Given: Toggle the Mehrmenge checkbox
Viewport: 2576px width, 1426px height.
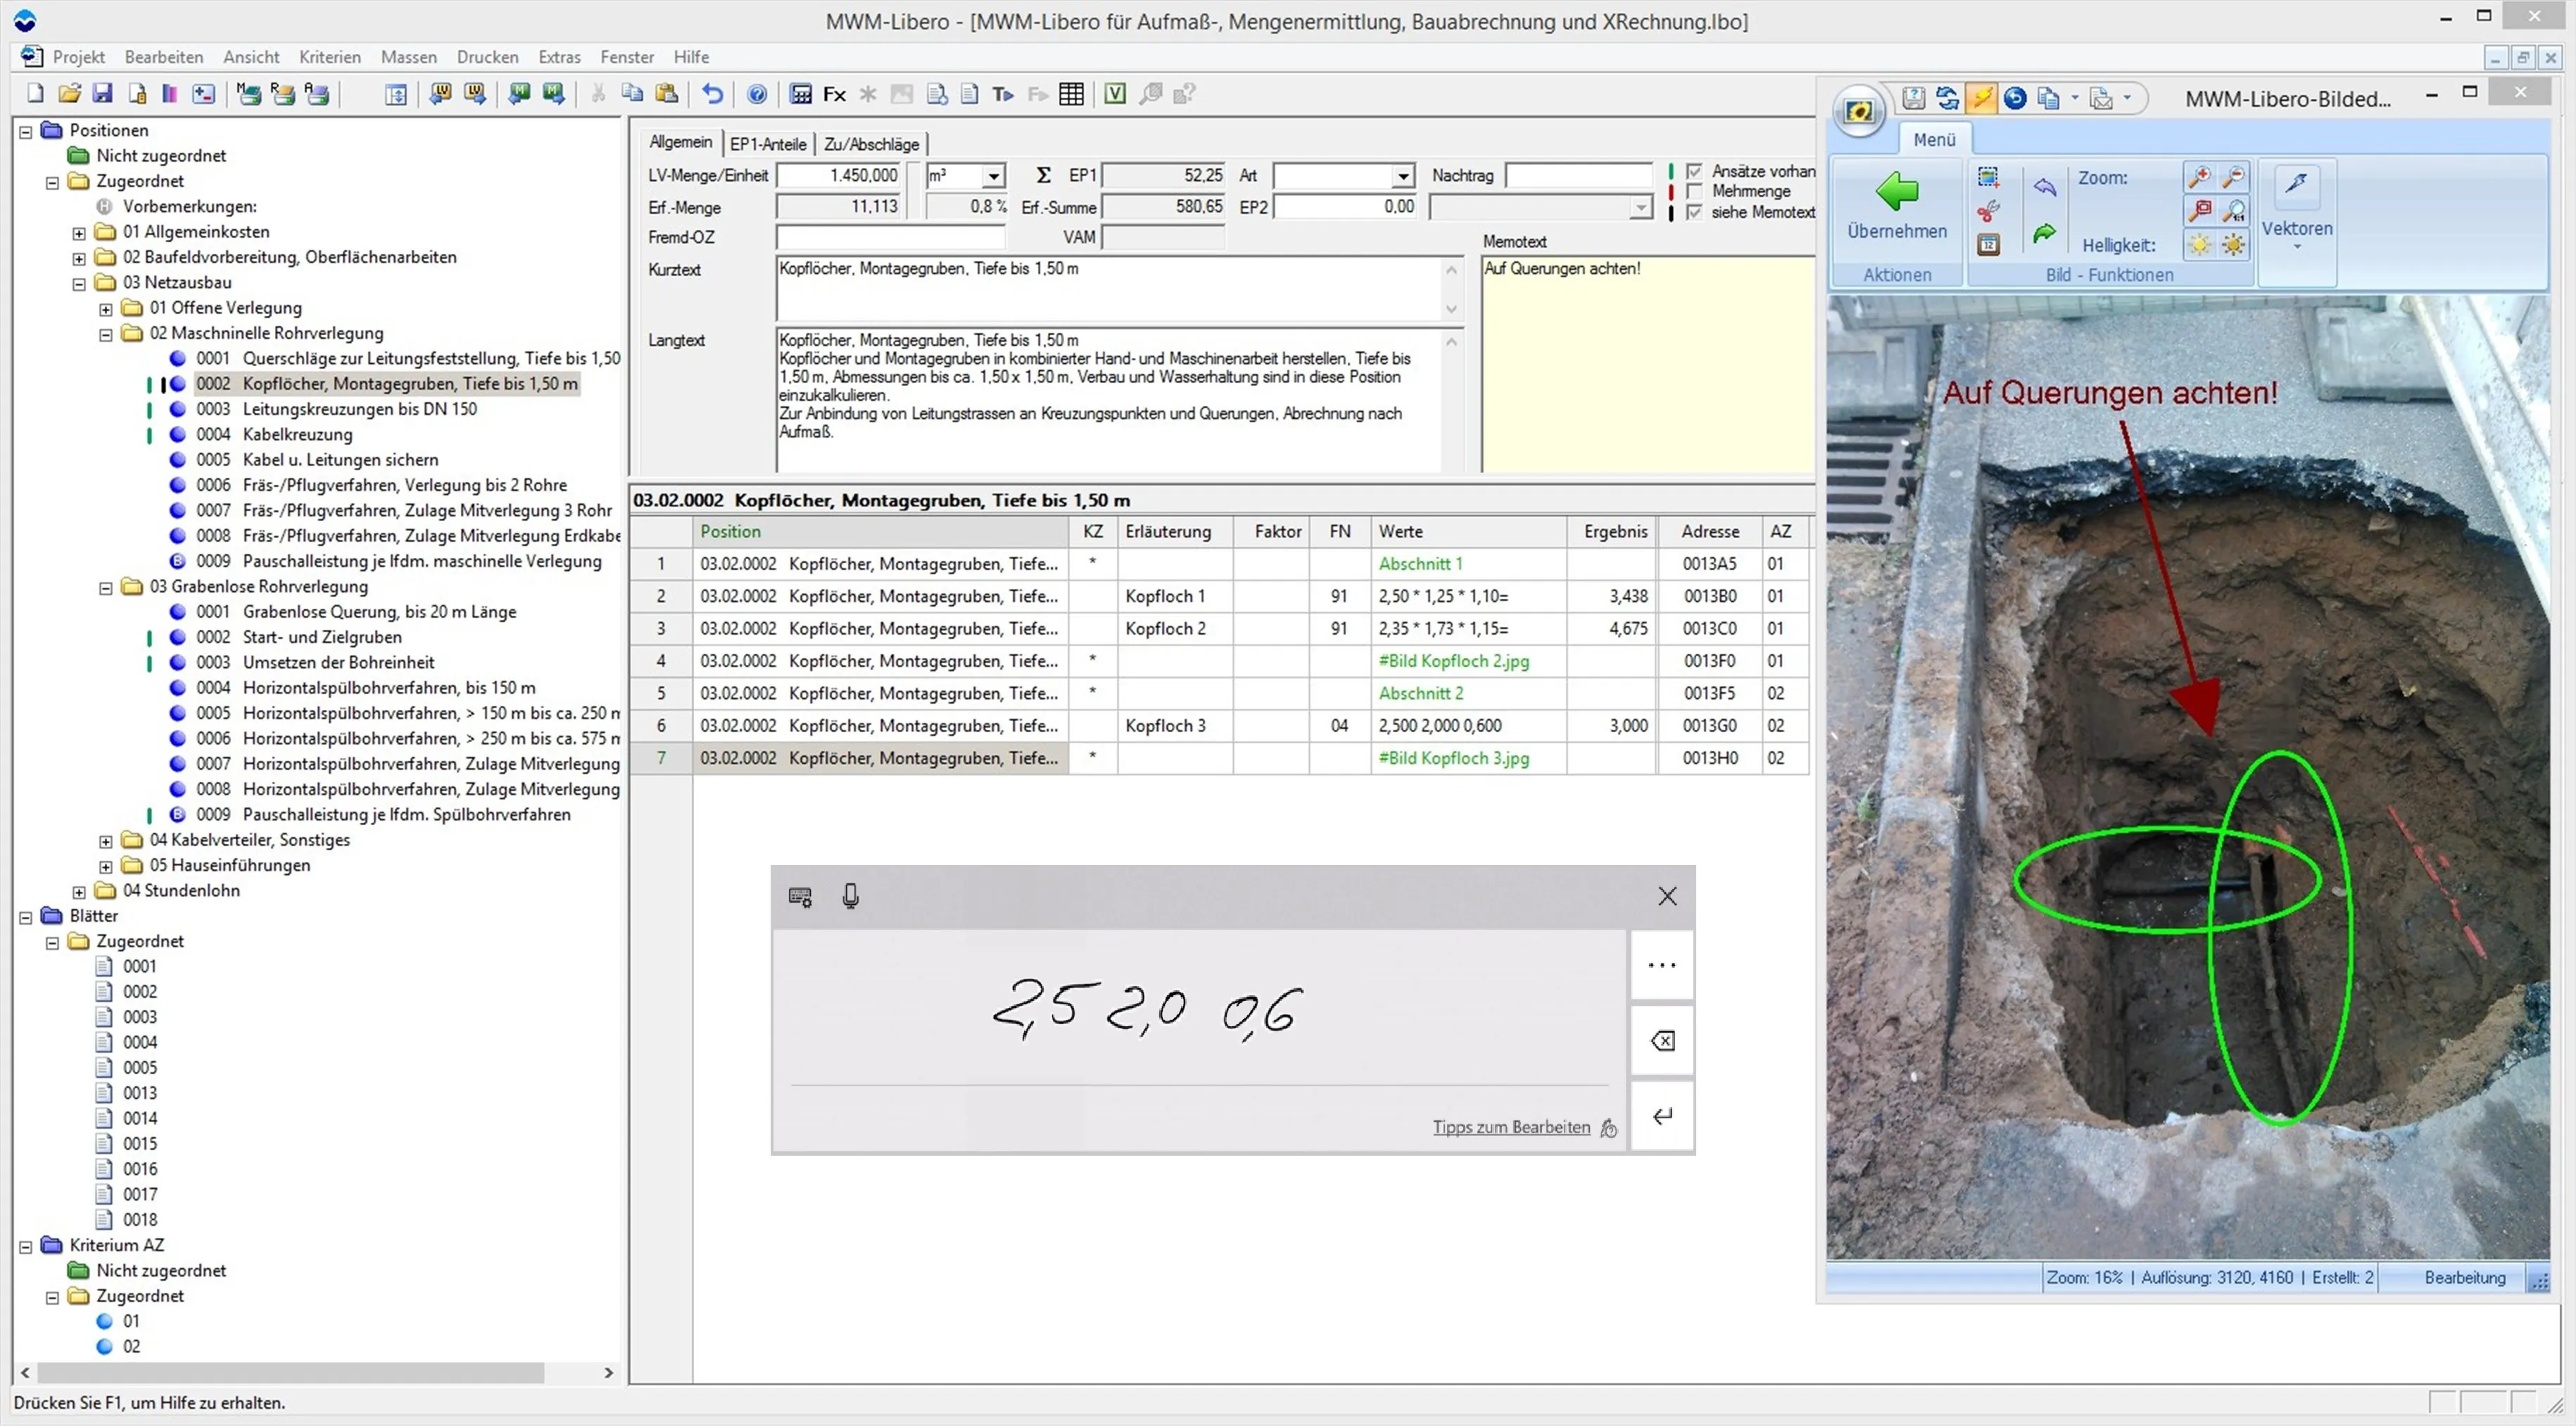Looking at the screenshot, I should (1694, 191).
